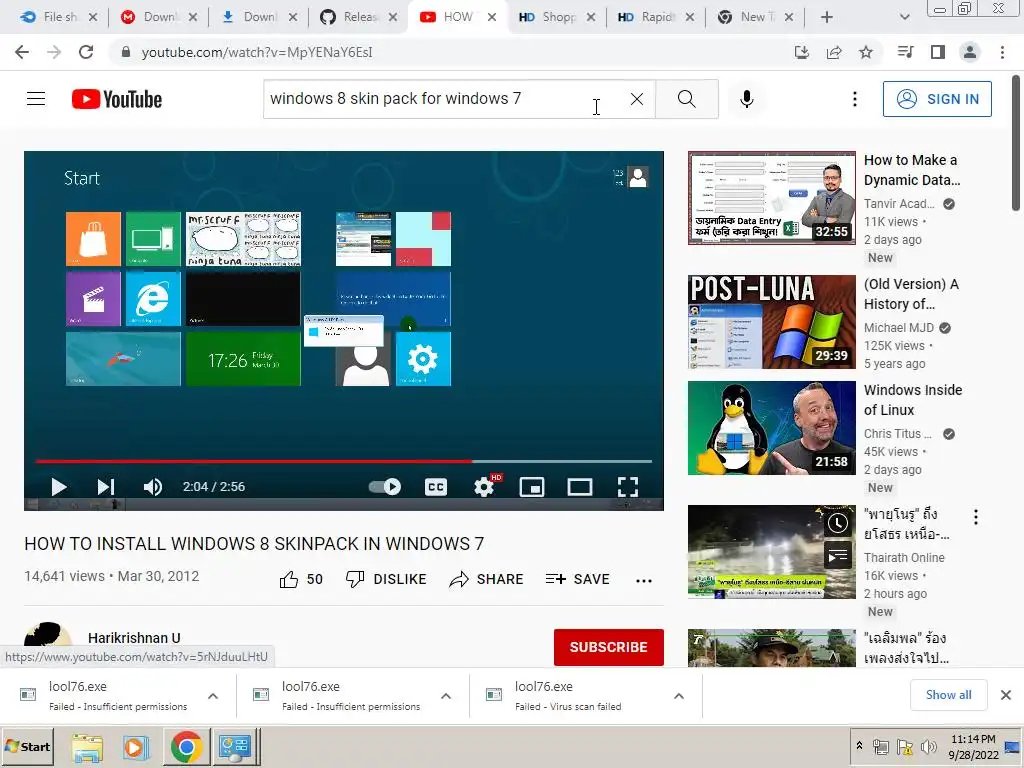Select the page vertical scrollbar

1016,144
